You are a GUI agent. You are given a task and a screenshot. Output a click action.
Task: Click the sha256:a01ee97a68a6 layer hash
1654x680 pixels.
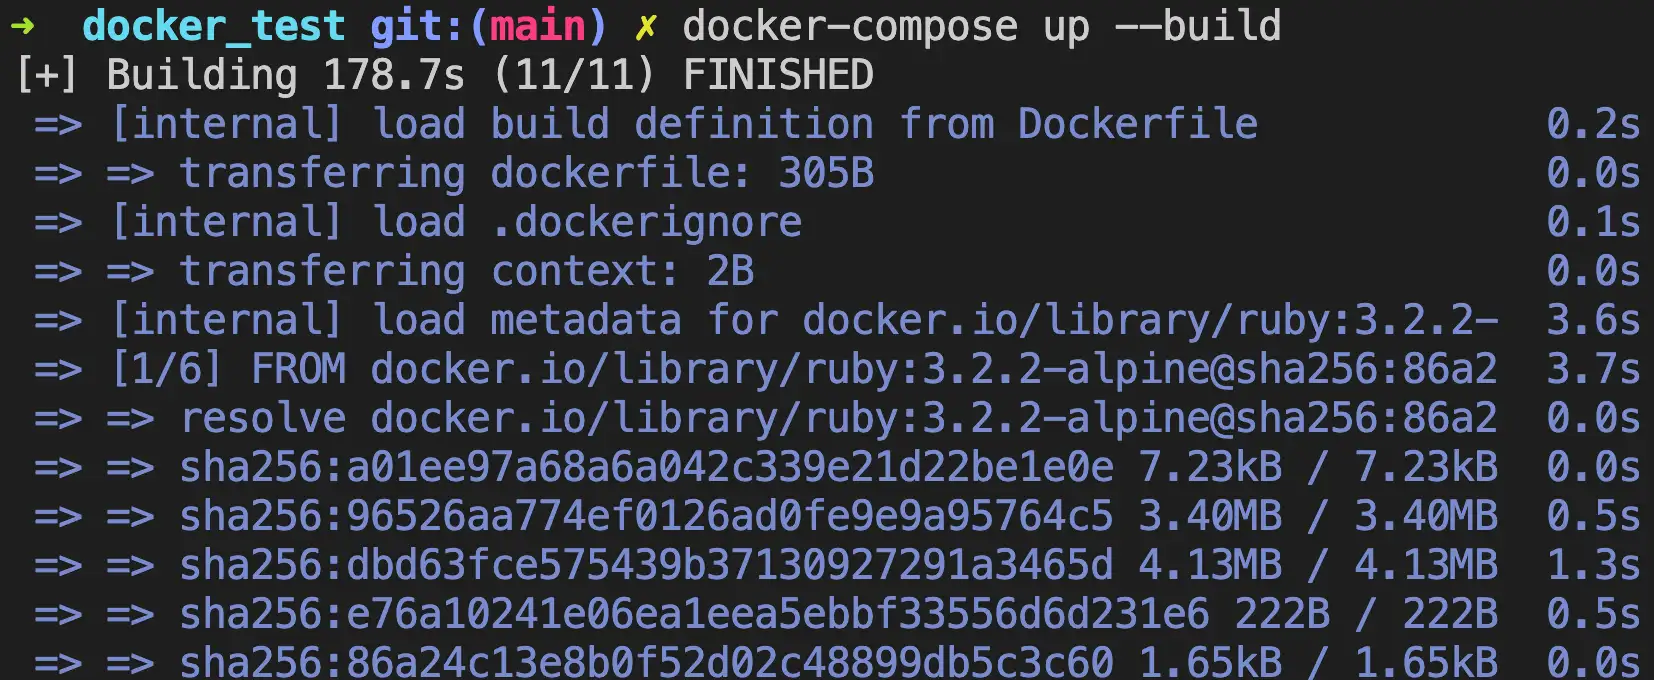(x=646, y=468)
